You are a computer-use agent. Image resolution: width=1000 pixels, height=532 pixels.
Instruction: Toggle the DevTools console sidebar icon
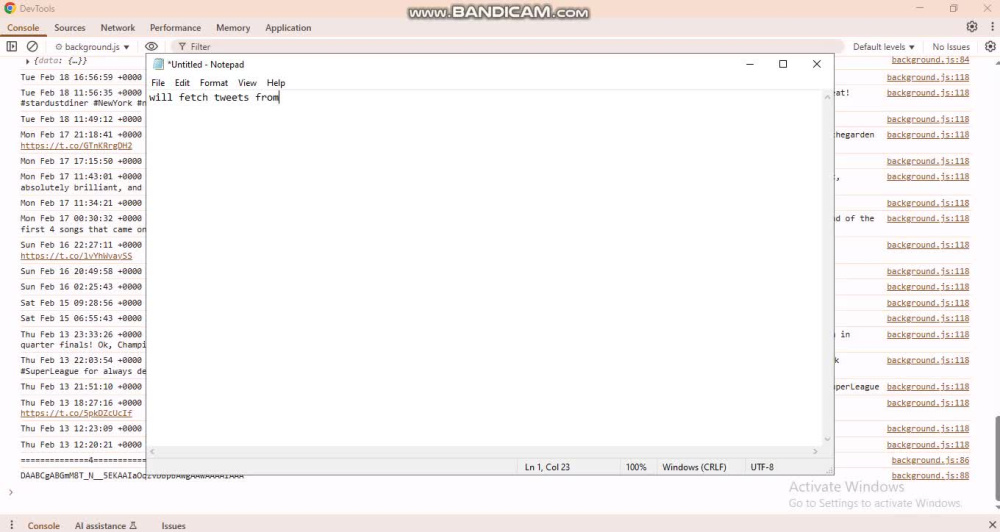coord(11,47)
